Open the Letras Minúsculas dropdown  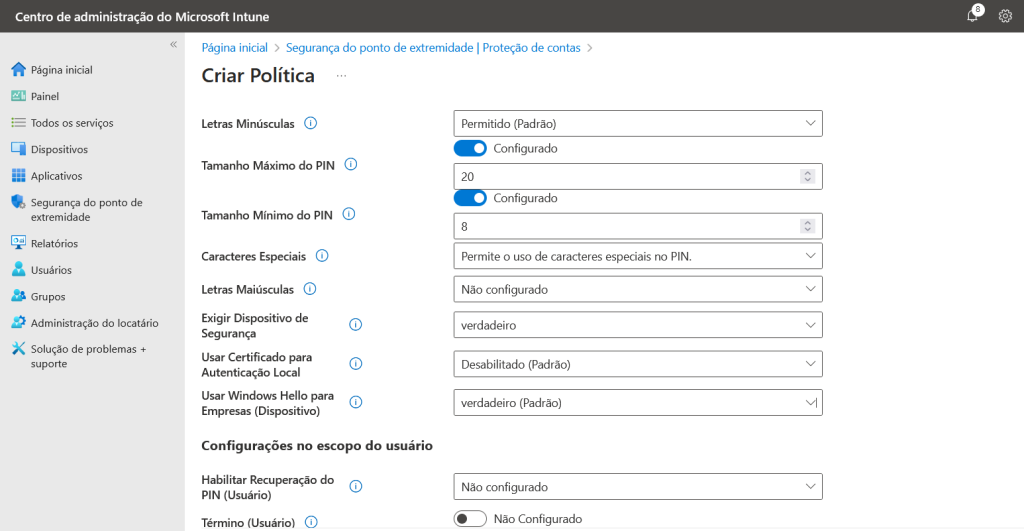pyautogui.click(x=638, y=123)
